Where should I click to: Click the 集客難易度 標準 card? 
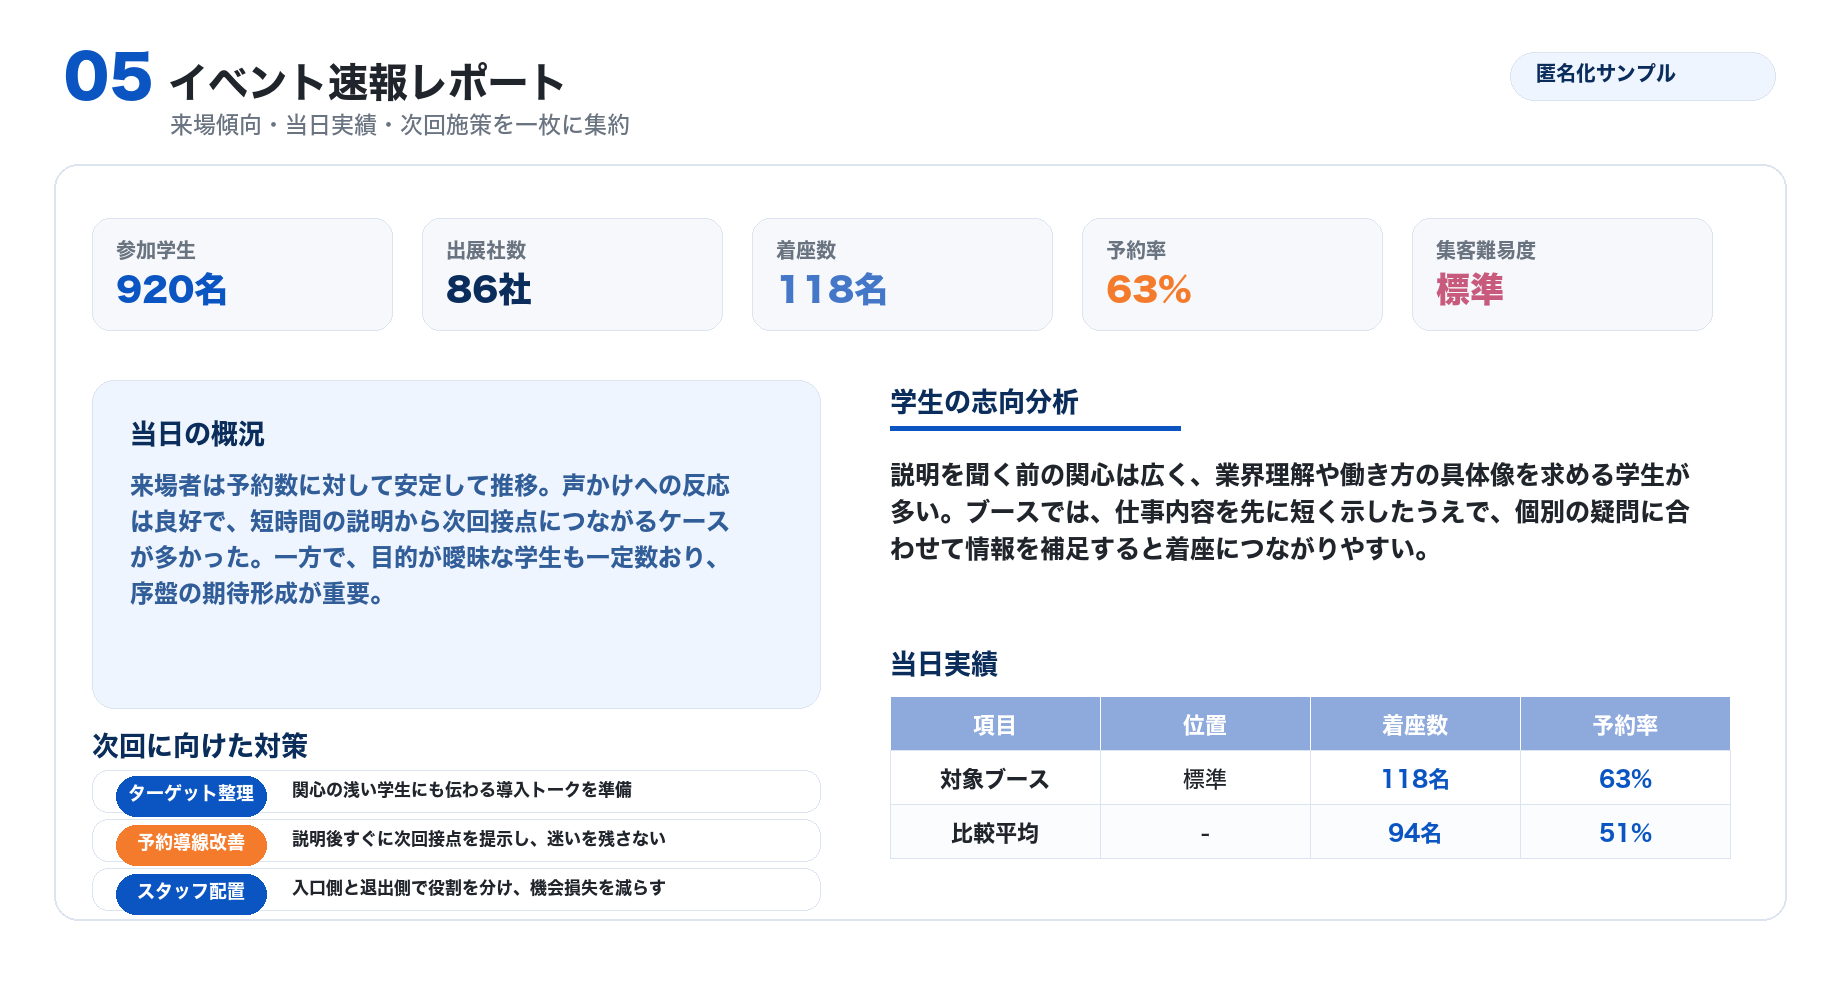click(x=1562, y=274)
